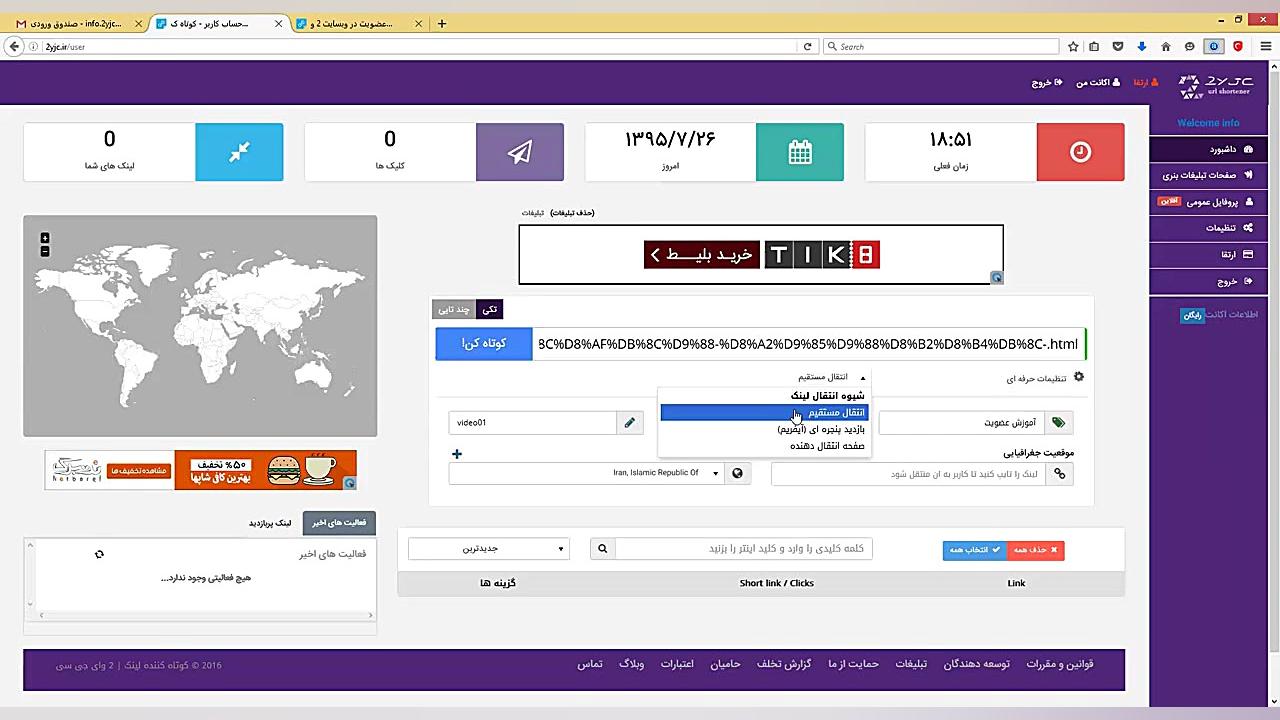
Task: Click orange ارتقا link in top header
Action: click(1146, 83)
